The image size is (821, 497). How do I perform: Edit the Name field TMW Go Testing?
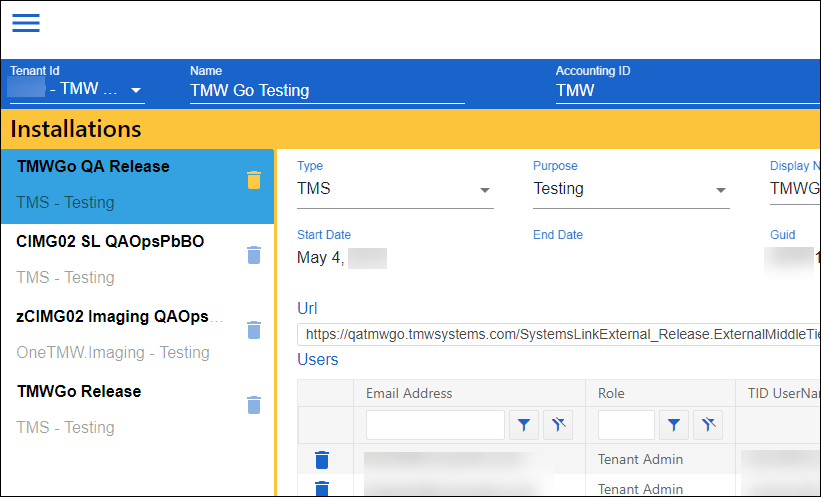[x=327, y=91]
